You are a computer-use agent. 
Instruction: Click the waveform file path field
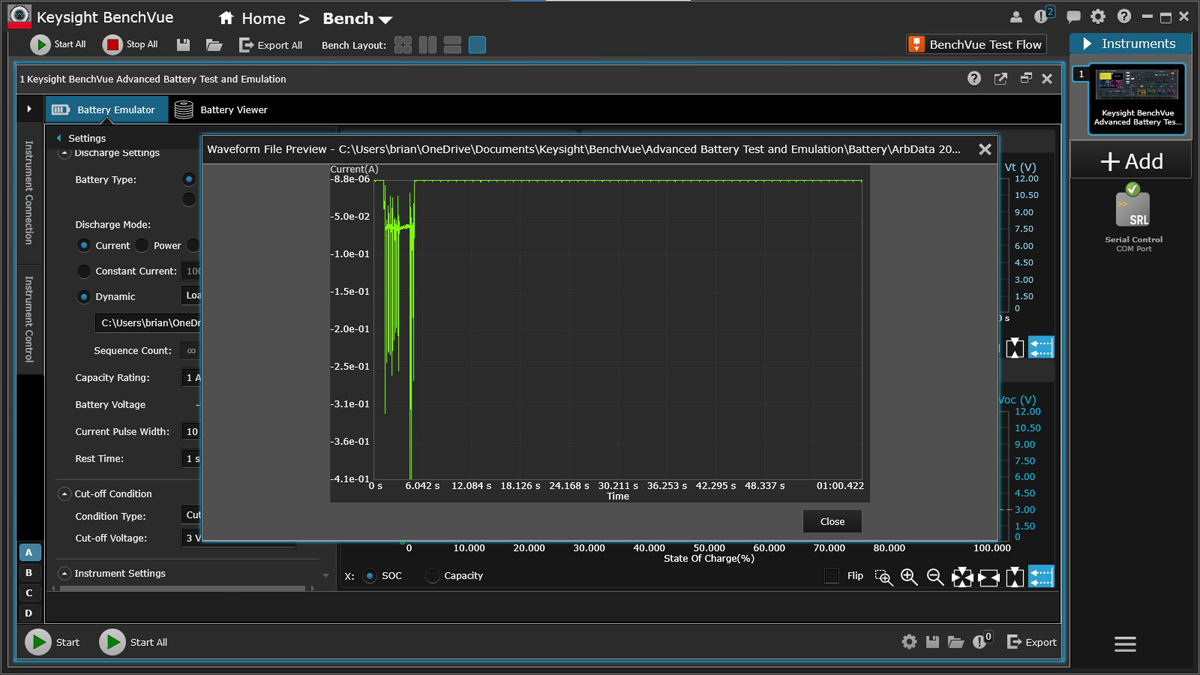tap(148, 323)
